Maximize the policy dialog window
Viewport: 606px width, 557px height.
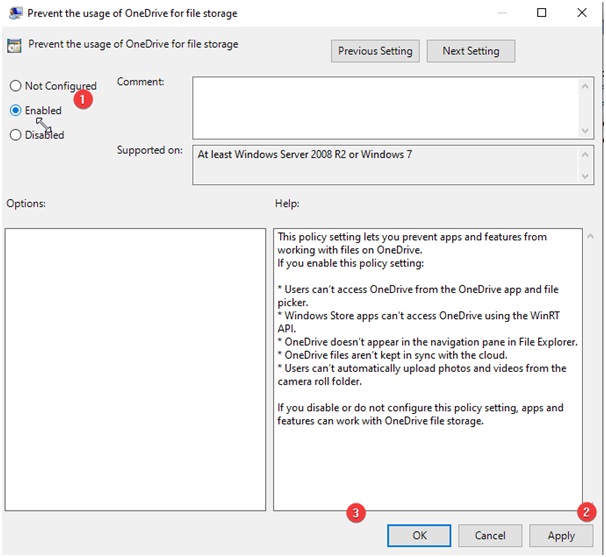pos(541,13)
